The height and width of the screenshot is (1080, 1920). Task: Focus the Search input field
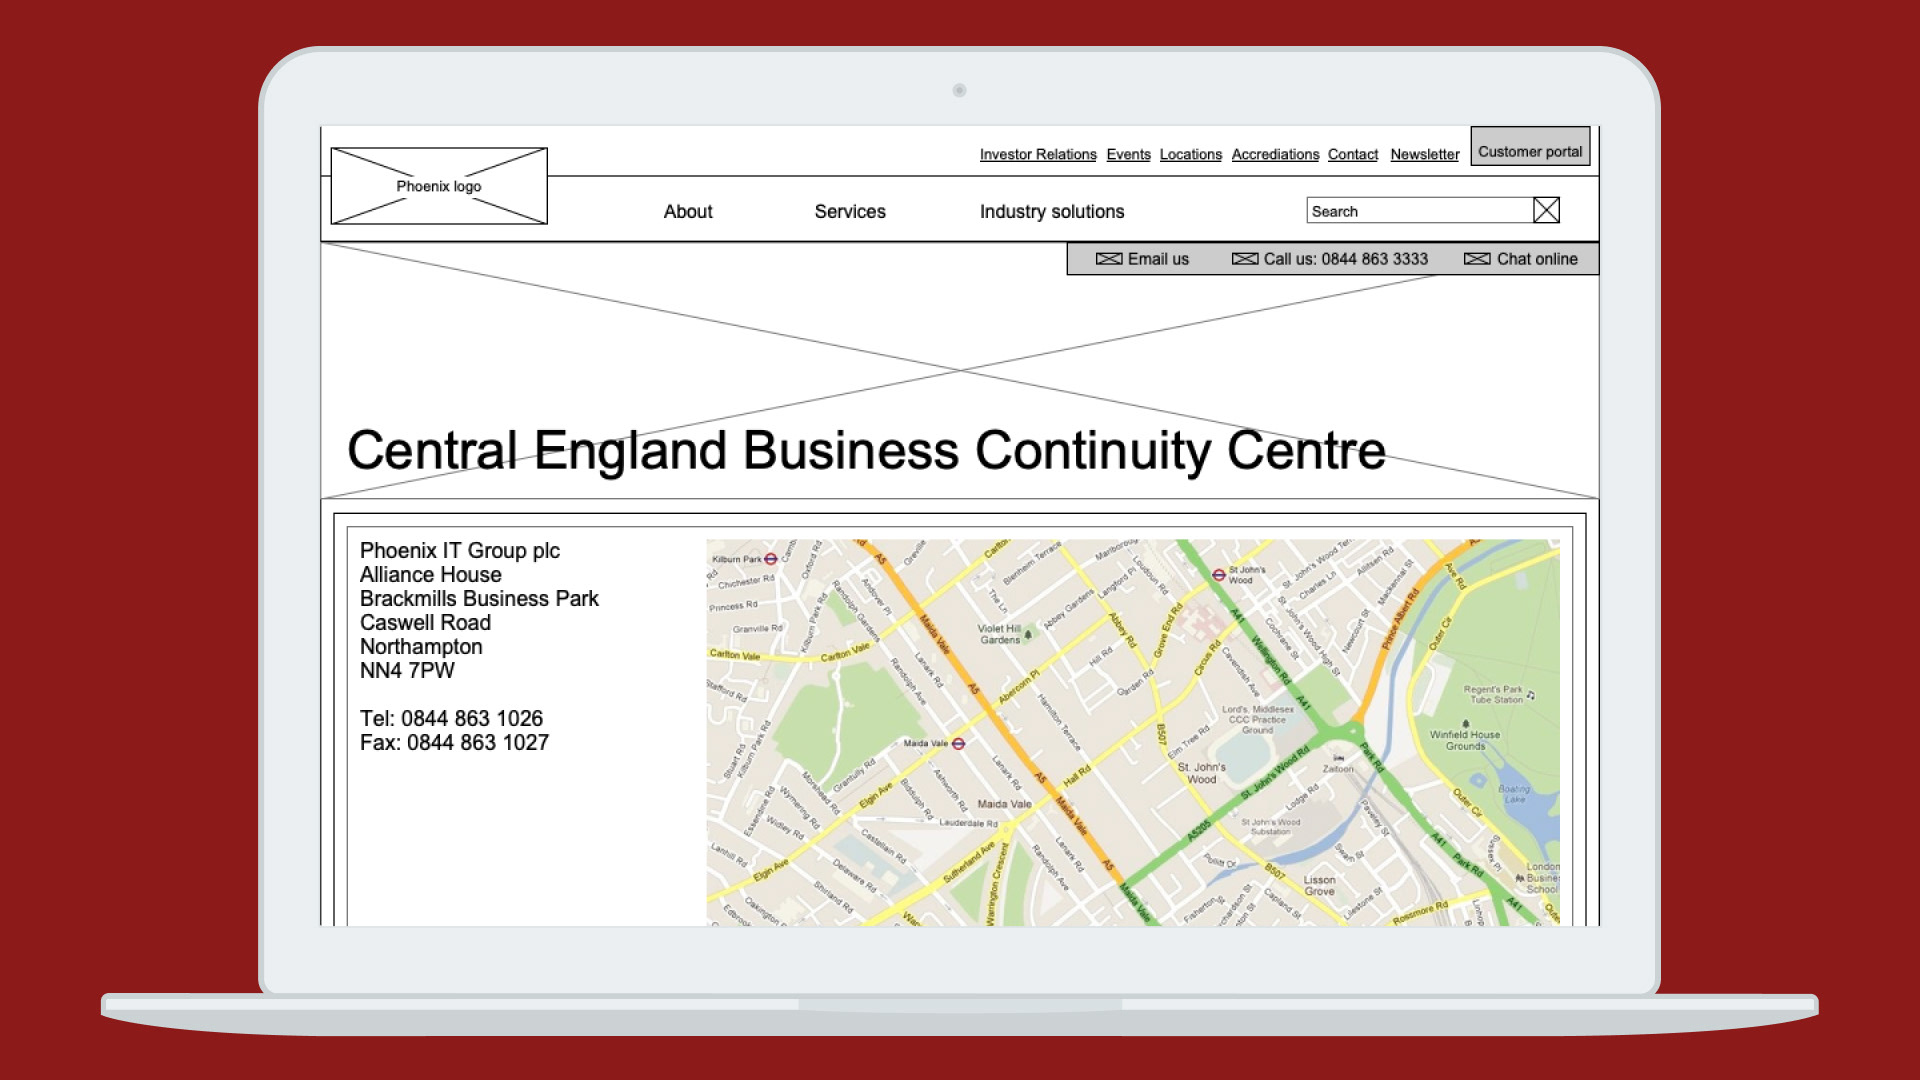tap(1420, 211)
